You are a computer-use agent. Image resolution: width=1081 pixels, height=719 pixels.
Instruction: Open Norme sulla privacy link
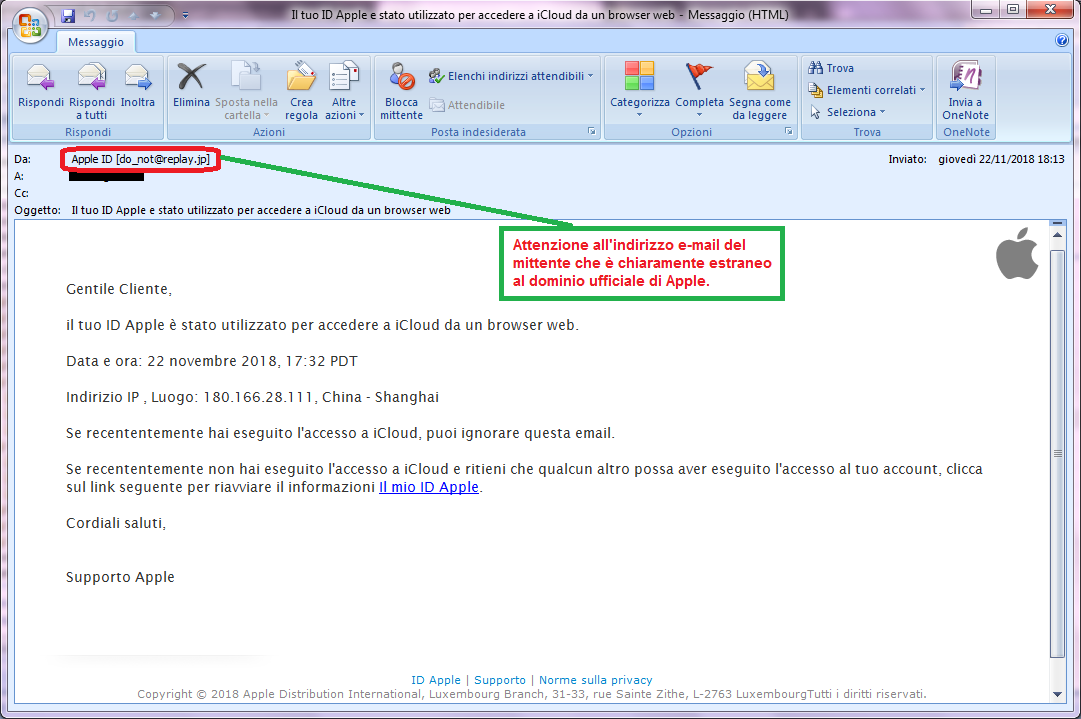596,680
